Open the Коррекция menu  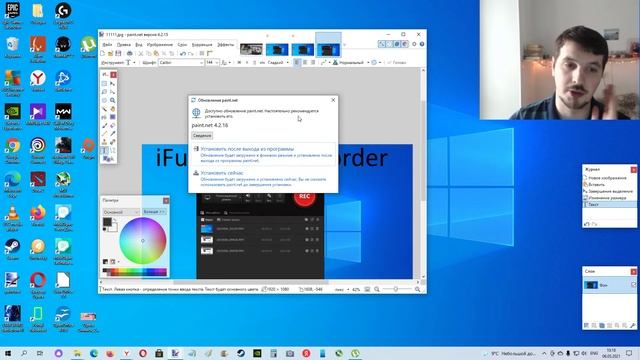202,44
